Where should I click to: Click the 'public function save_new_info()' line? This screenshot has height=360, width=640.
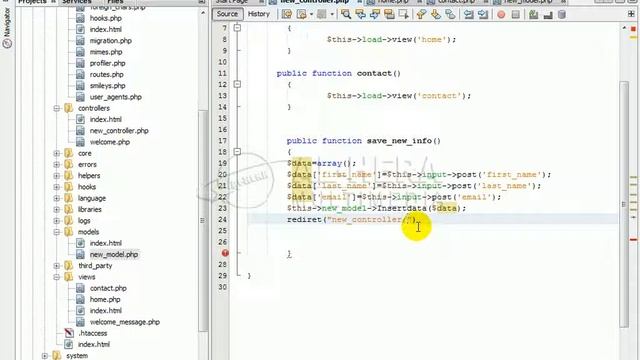[x=363, y=141]
